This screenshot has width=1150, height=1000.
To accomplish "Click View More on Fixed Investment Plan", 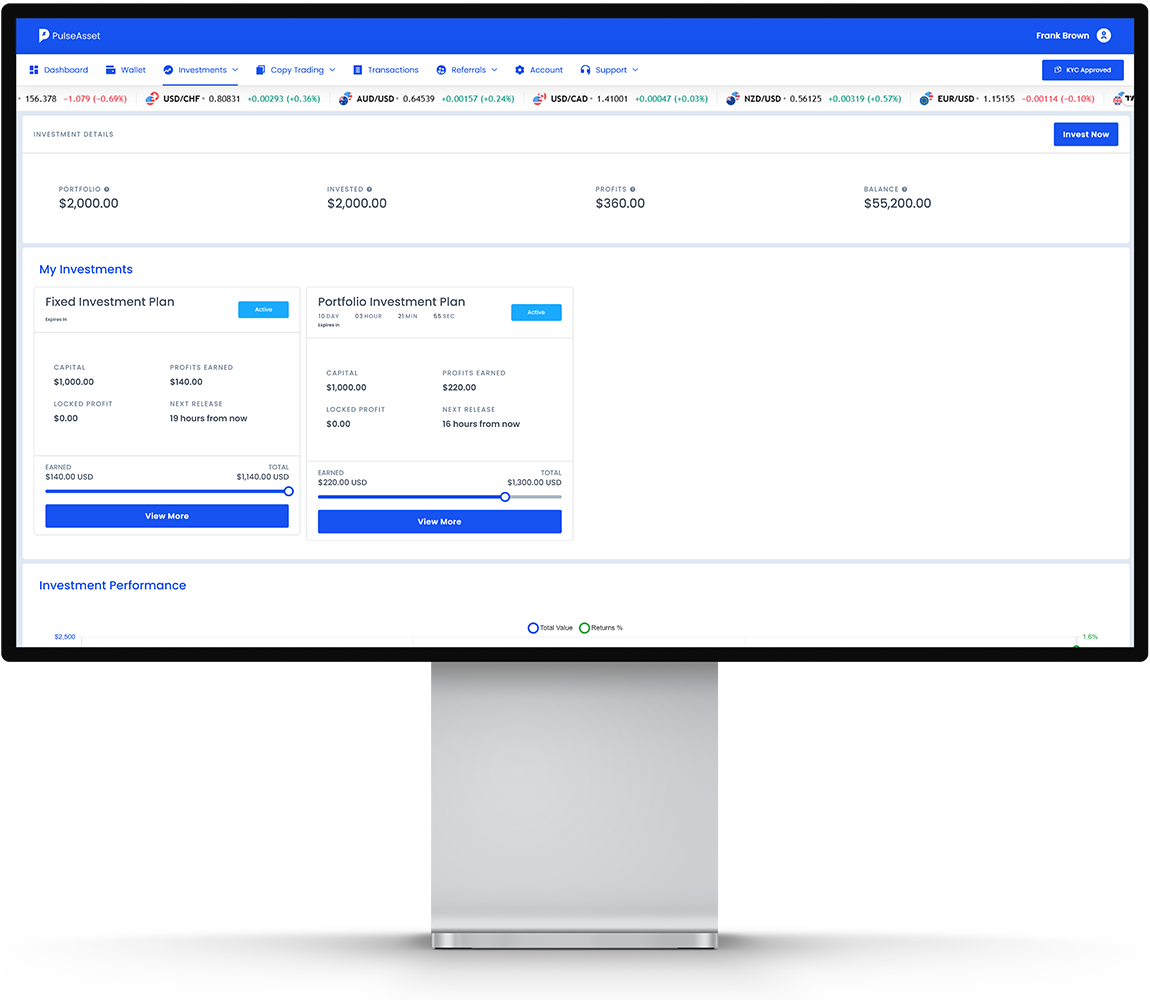I will tap(167, 516).
